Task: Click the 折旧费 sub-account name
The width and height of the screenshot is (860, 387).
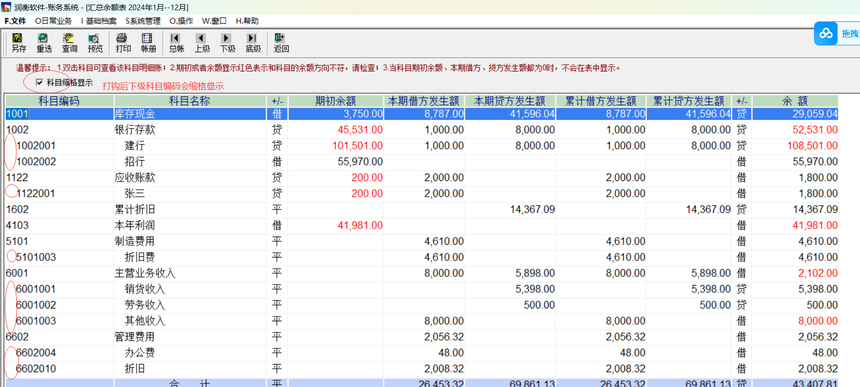Action: [x=140, y=257]
